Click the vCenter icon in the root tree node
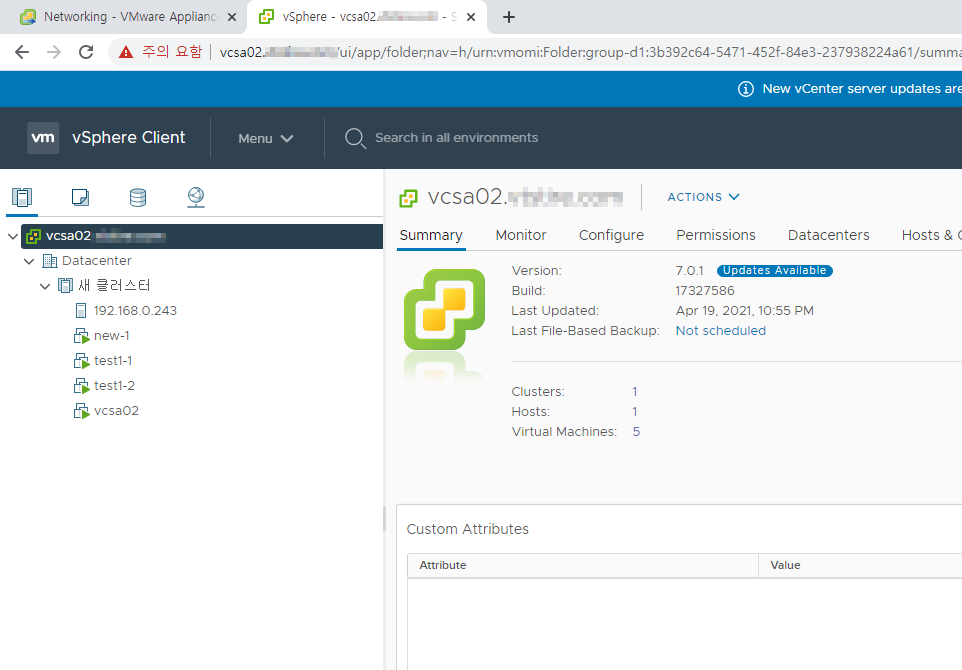Image resolution: width=962 pixels, height=670 pixels. click(34, 236)
